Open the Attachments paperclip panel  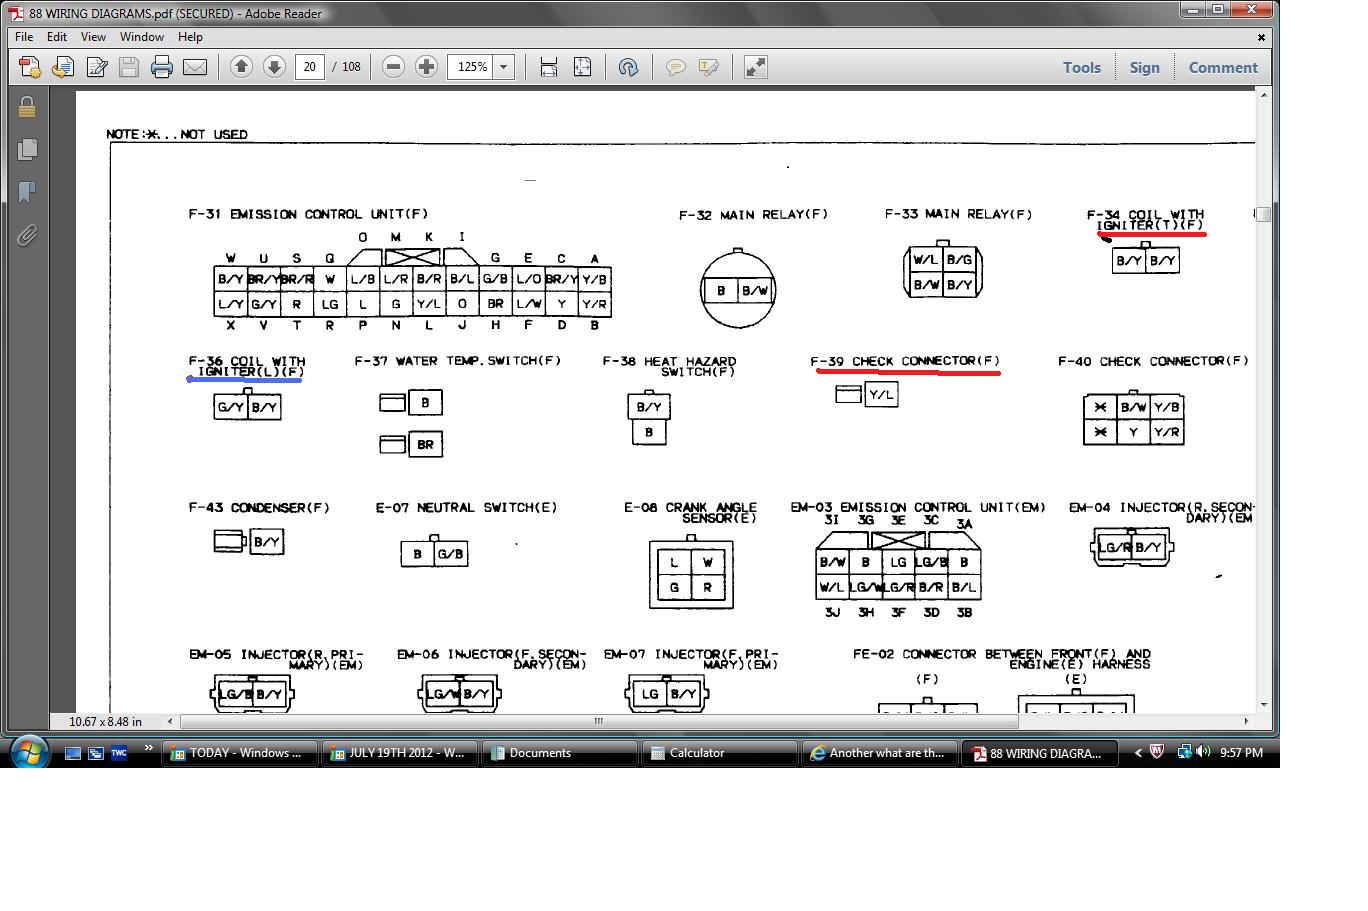click(27, 235)
